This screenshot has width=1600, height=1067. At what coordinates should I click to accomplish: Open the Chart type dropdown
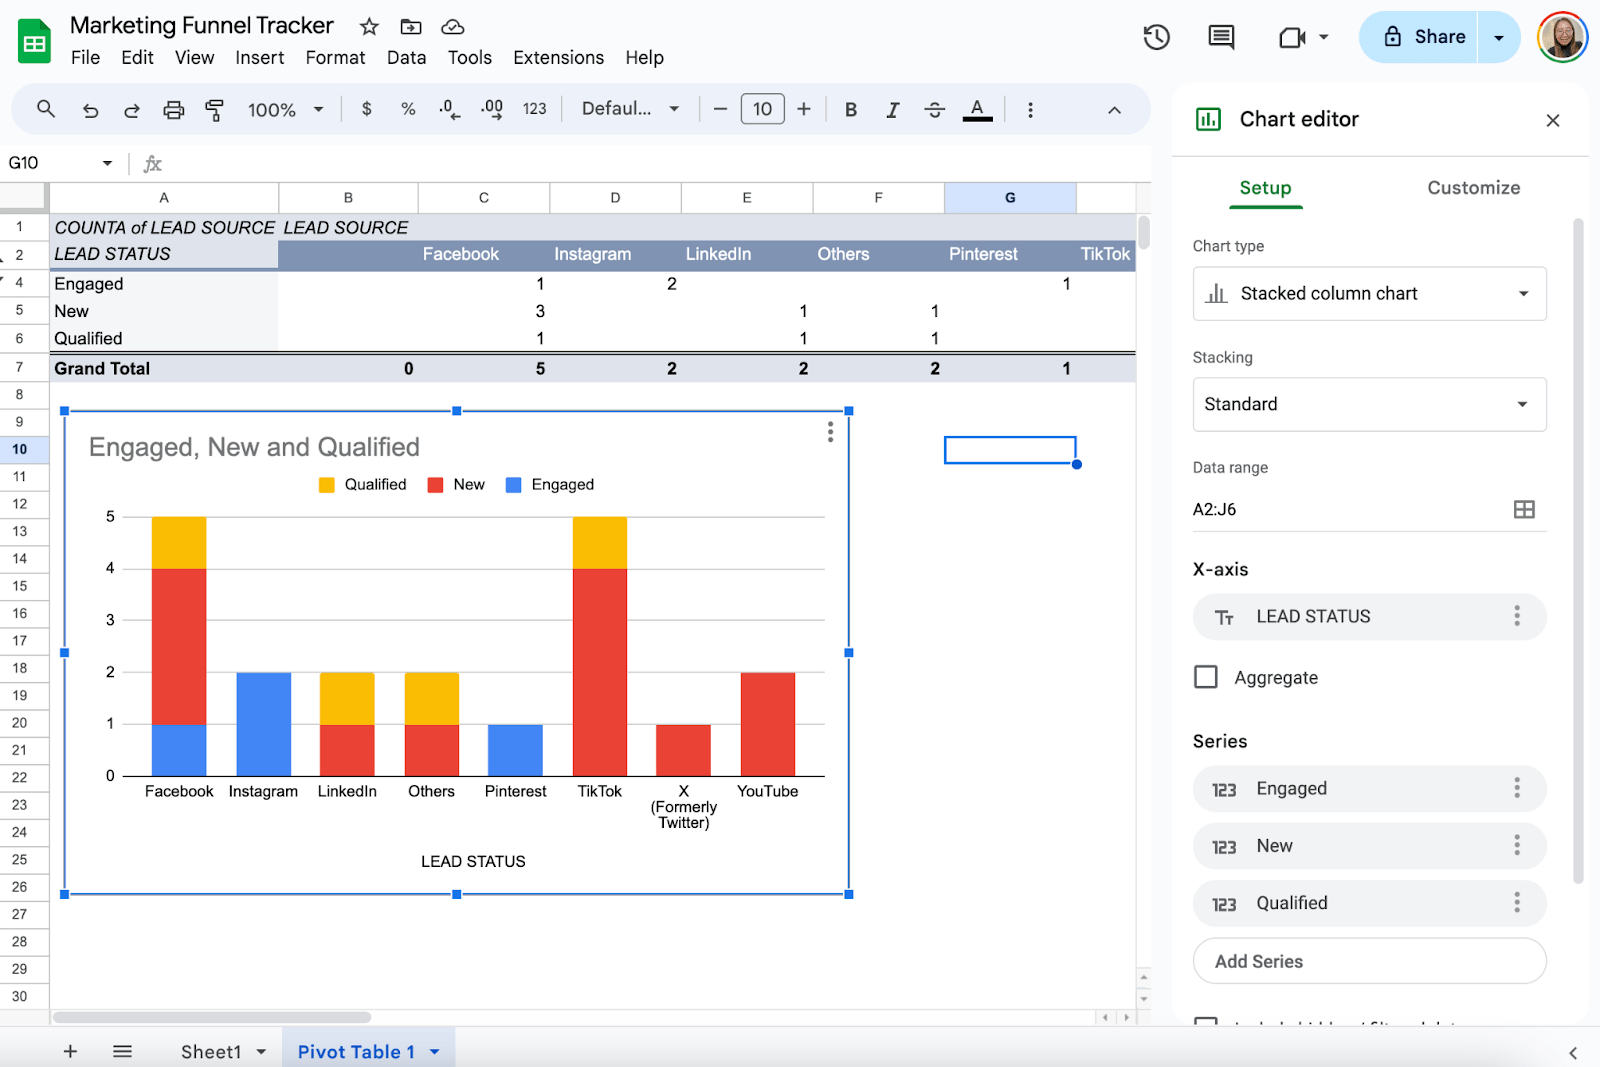tap(1369, 293)
